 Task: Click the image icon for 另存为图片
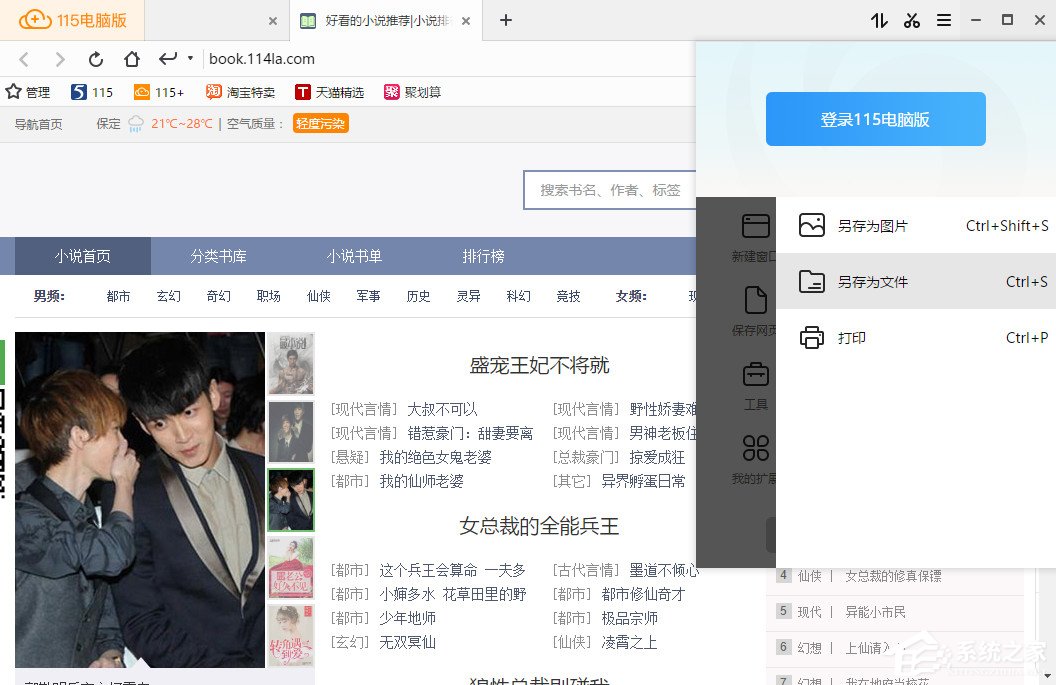(810, 225)
